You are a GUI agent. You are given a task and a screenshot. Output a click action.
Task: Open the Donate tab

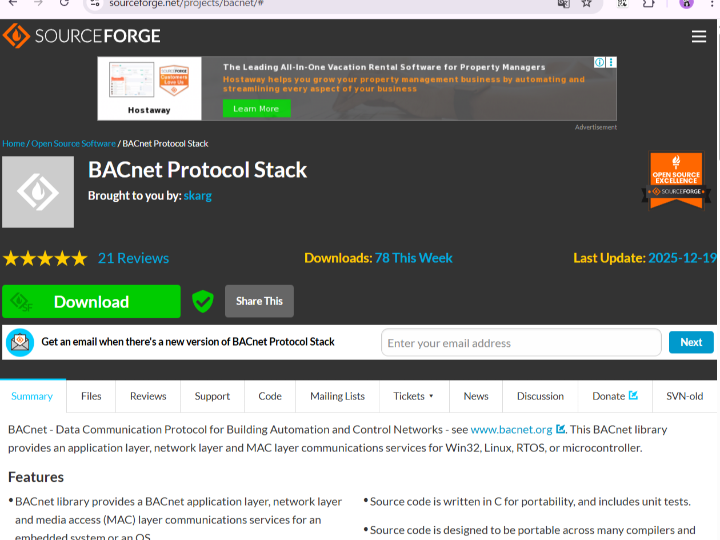614,396
